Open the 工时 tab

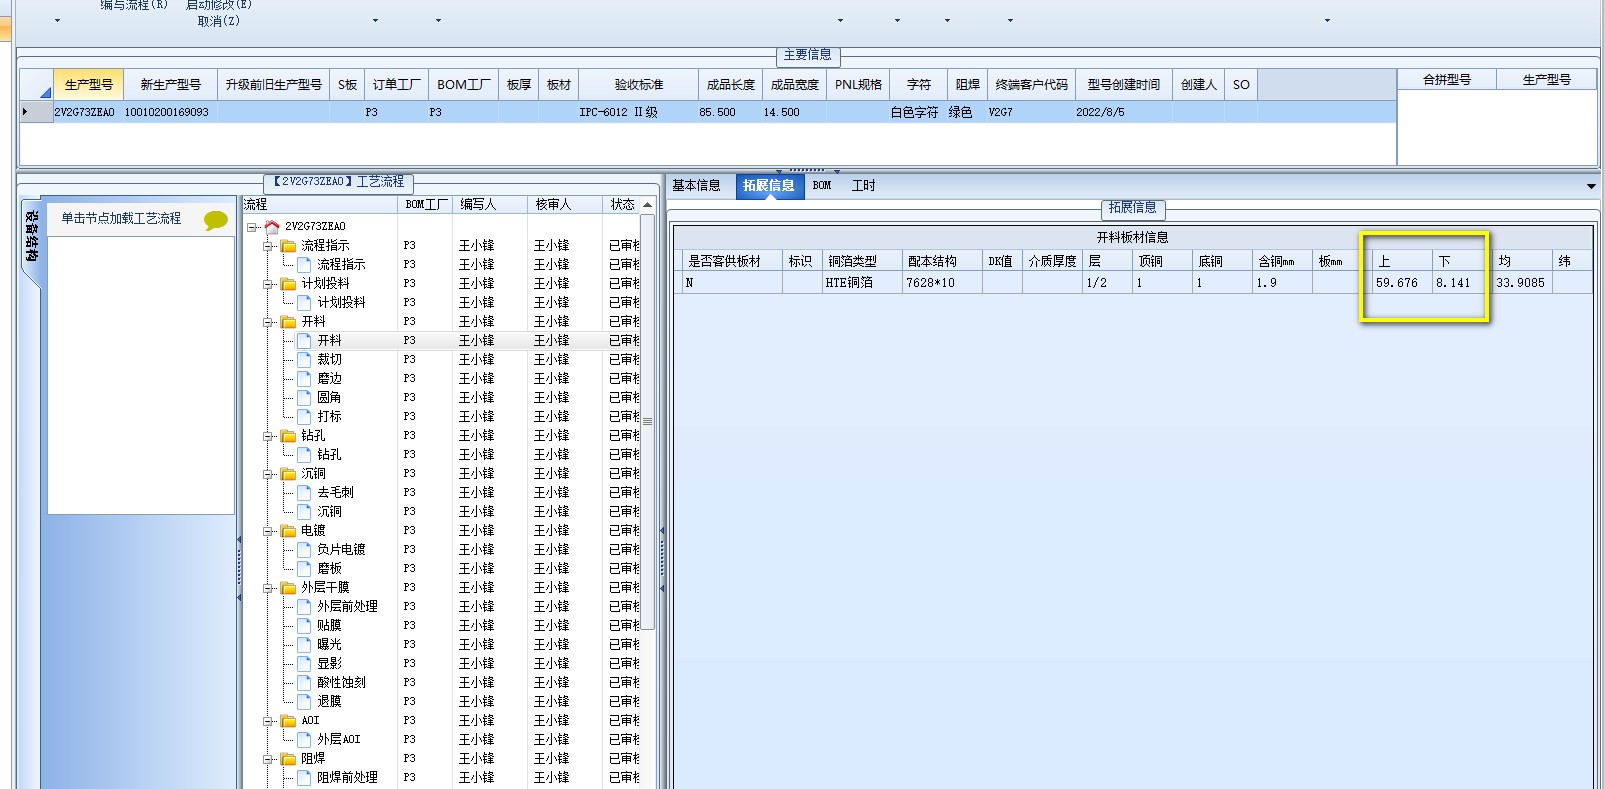click(863, 185)
